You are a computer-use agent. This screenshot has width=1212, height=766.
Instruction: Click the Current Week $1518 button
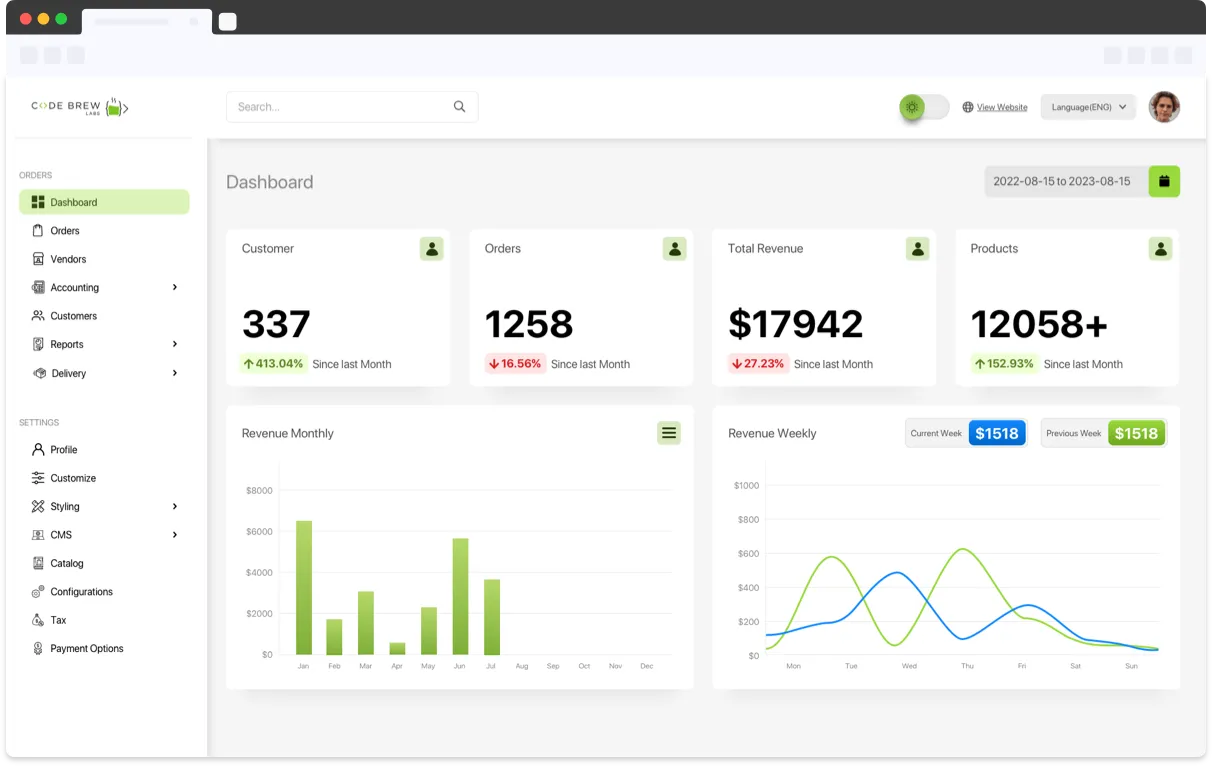(996, 433)
